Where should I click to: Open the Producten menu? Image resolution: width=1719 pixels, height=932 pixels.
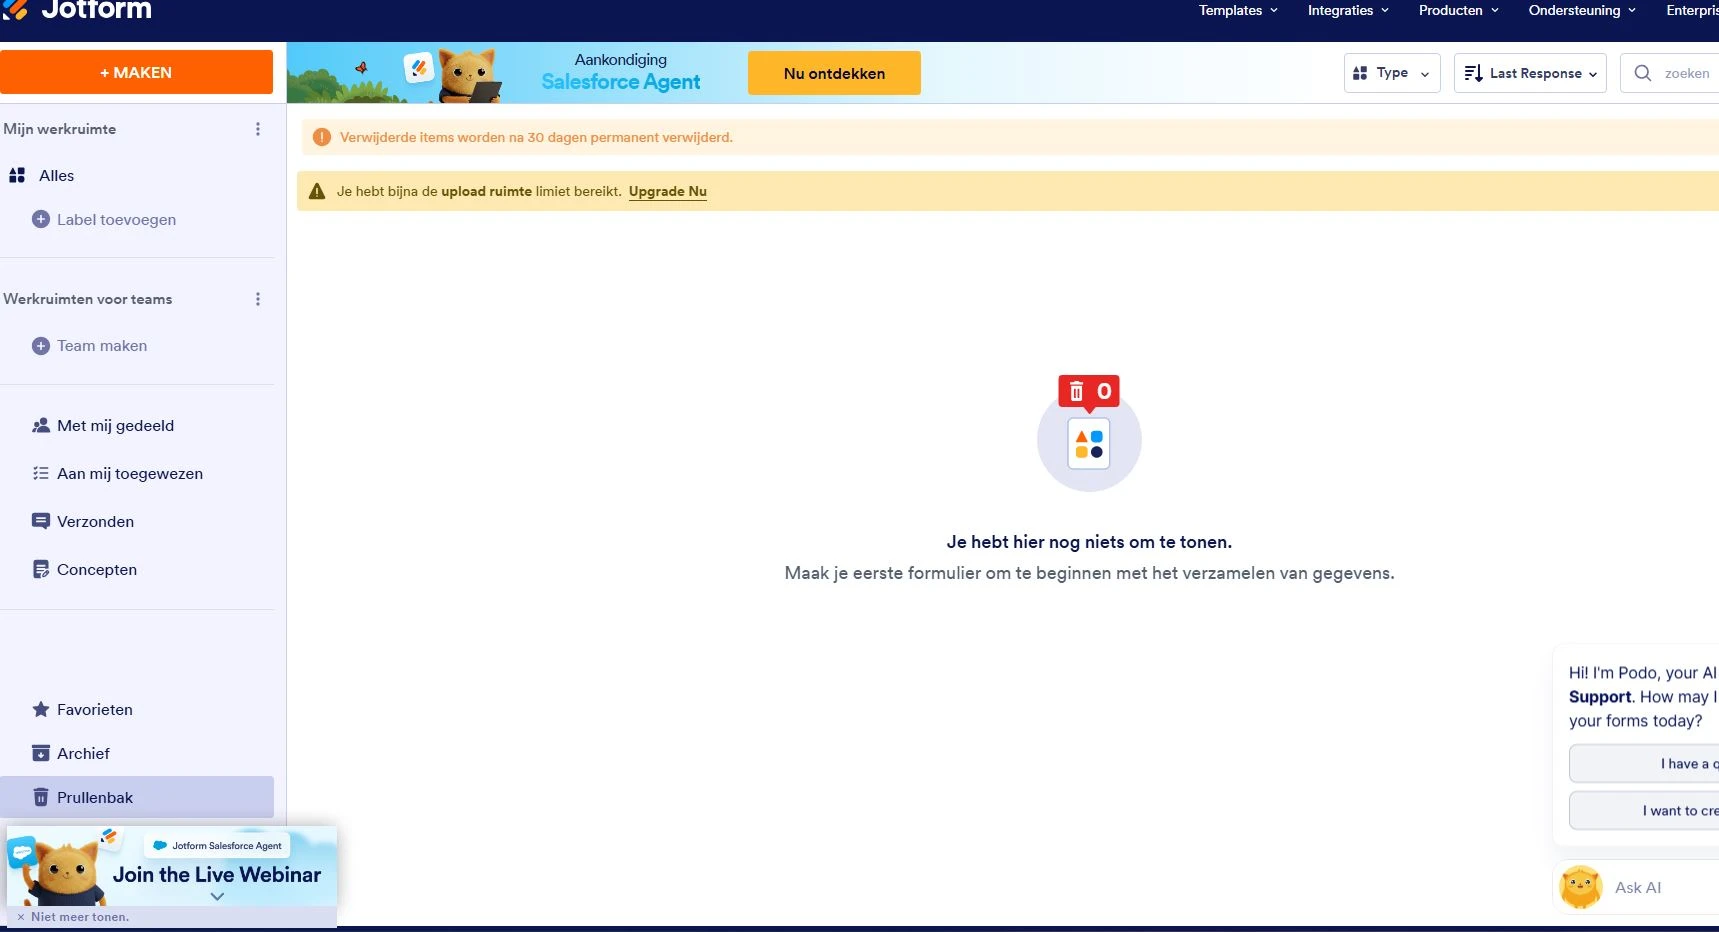click(x=1457, y=11)
